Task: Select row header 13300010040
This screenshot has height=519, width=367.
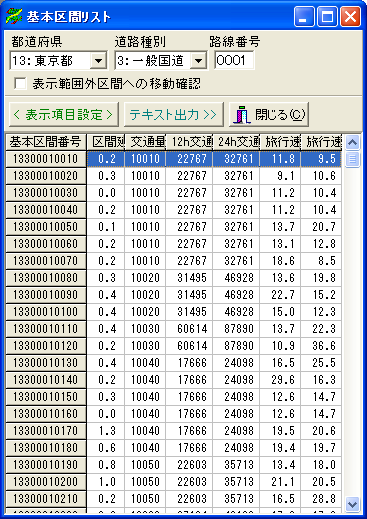Action: coord(46,210)
